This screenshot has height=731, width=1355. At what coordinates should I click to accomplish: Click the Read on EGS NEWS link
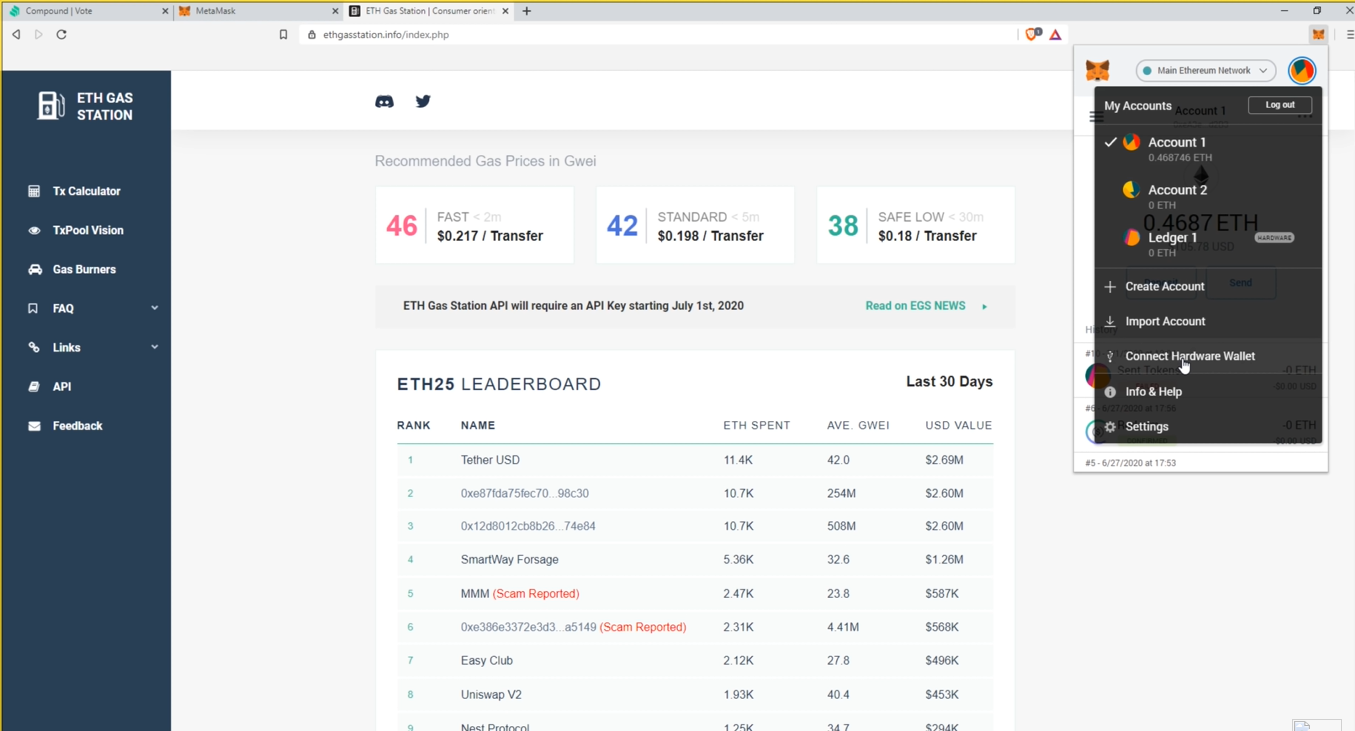point(926,306)
